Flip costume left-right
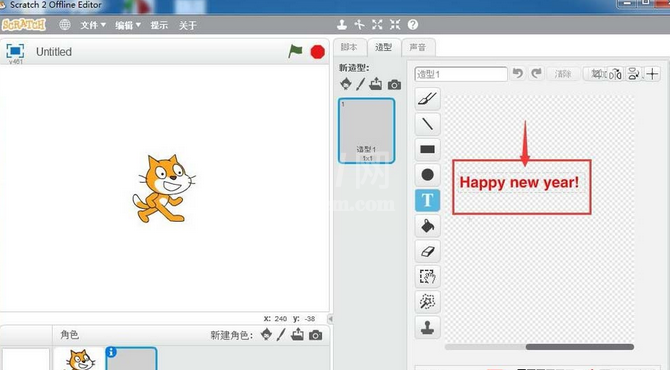Screen dimensions: 670x370 point(616,74)
